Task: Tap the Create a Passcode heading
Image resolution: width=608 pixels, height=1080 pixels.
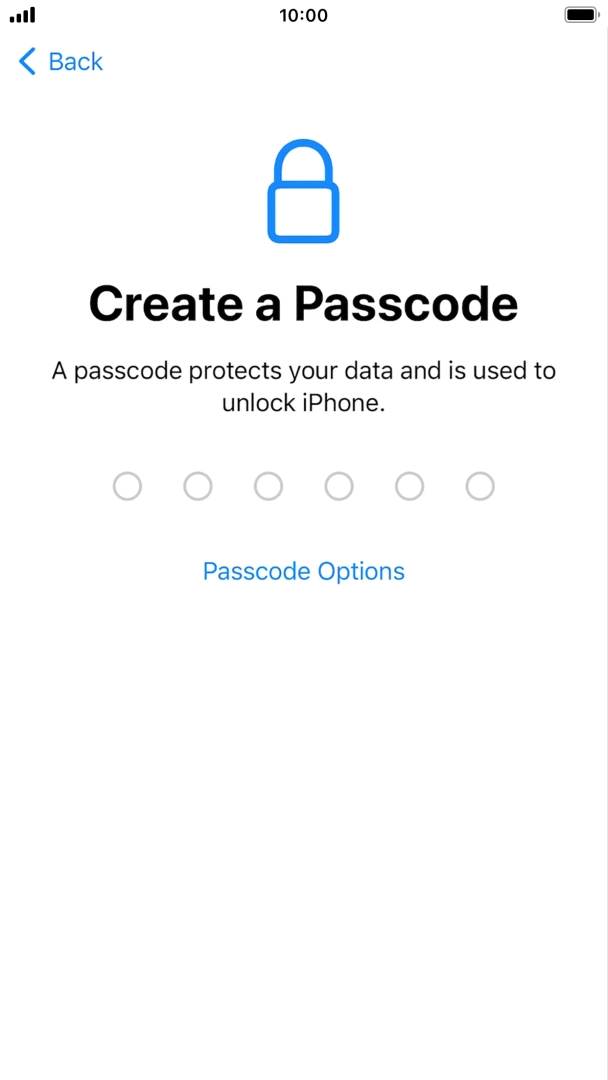Action: [303, 303]
